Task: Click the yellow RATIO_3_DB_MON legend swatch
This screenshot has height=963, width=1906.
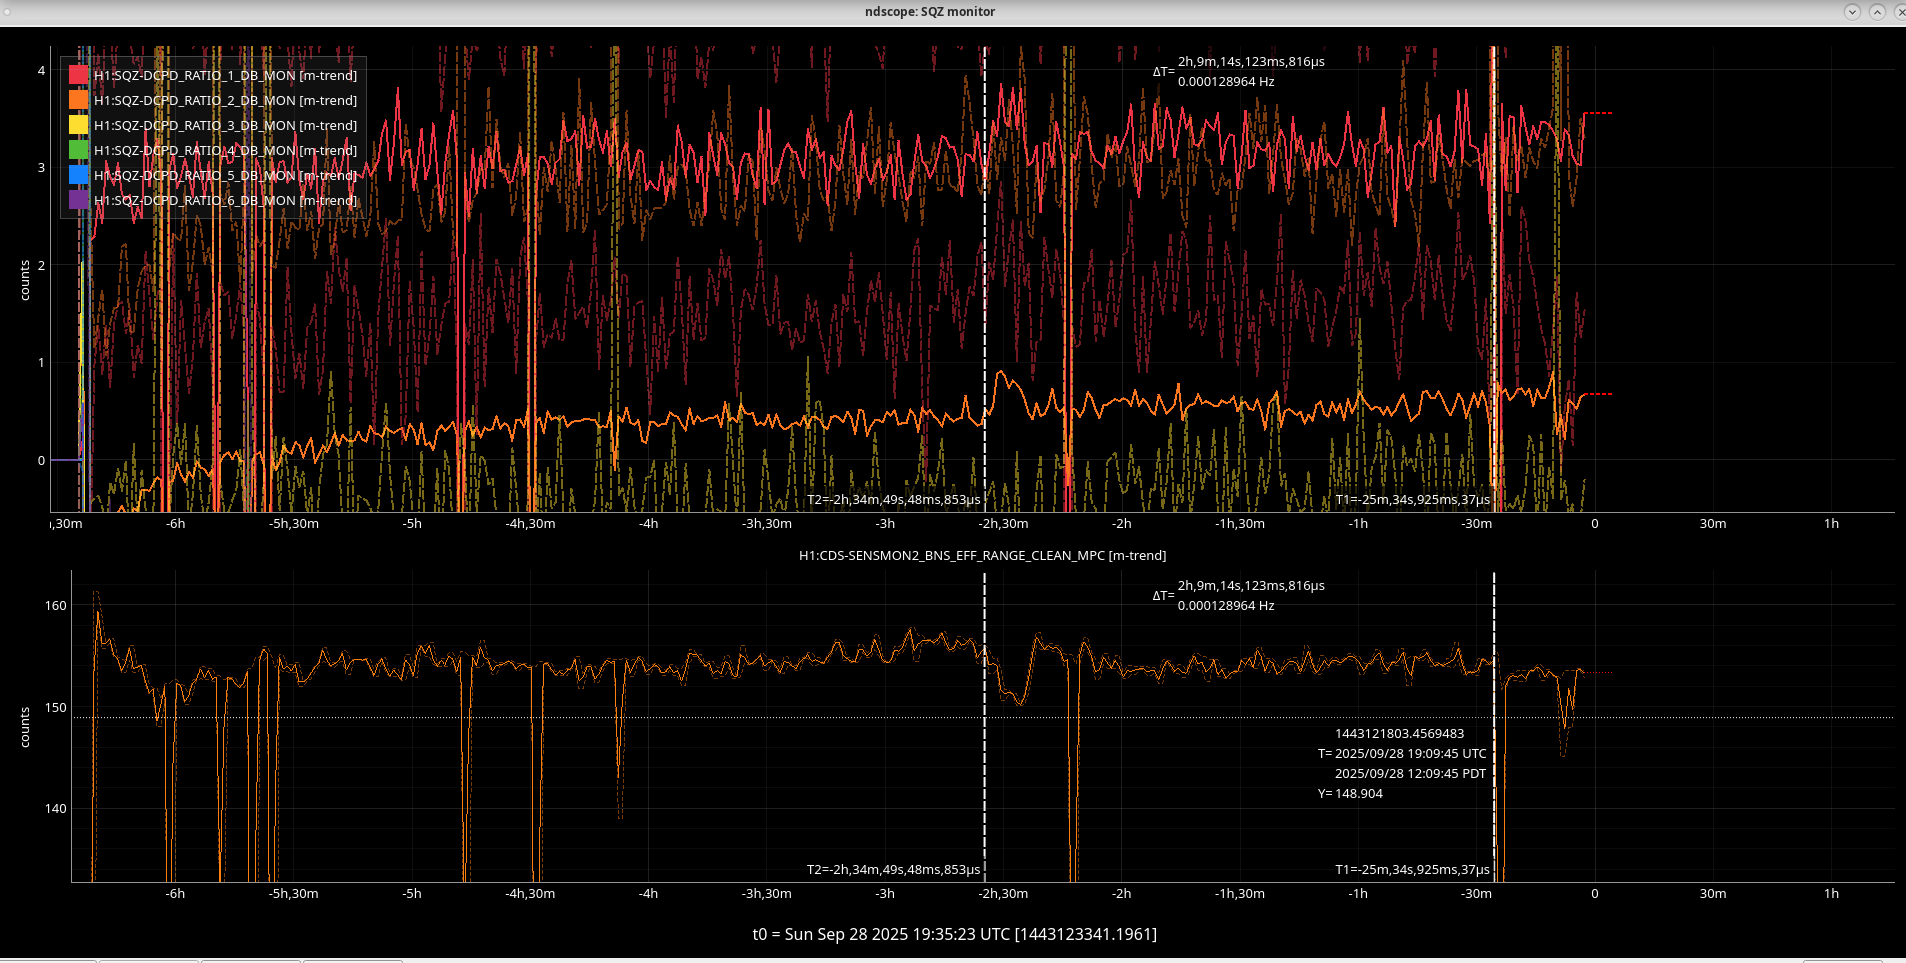Action: click(x=78, y=125)
